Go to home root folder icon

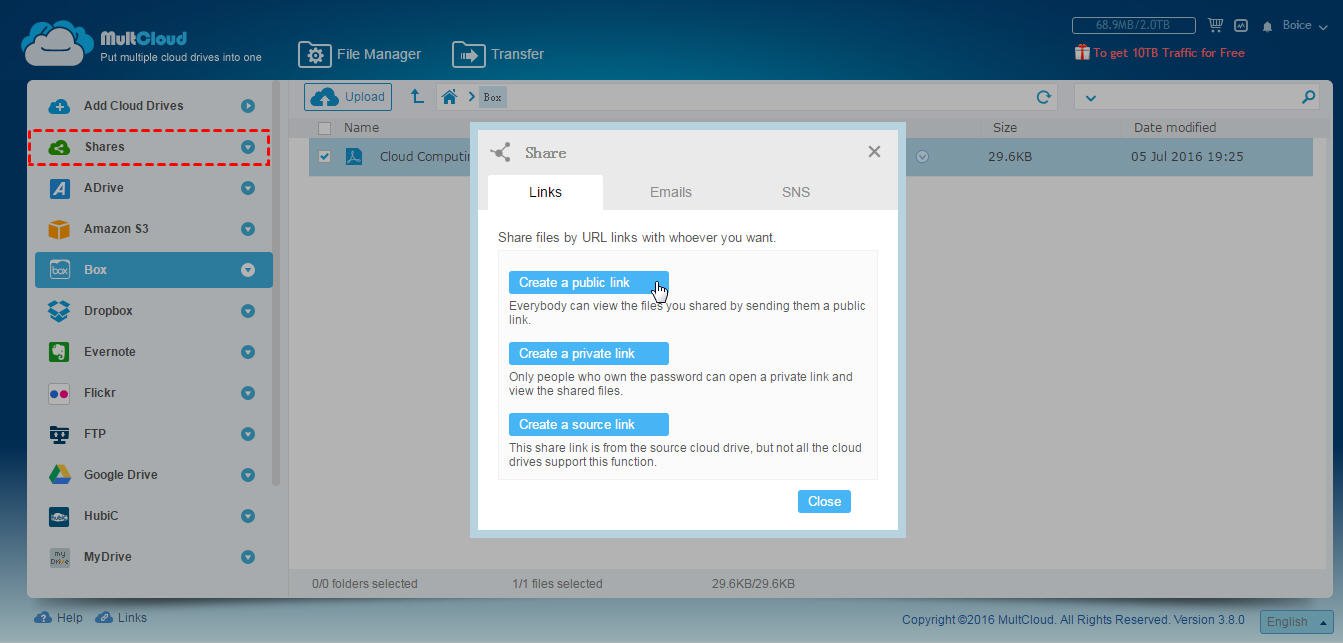tap(450, 97)
